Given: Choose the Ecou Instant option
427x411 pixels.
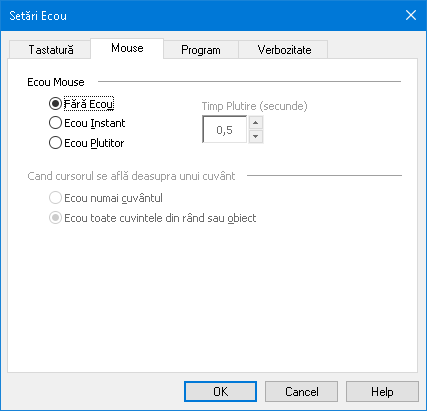Looking at the screenshot, I should [87, 123].
